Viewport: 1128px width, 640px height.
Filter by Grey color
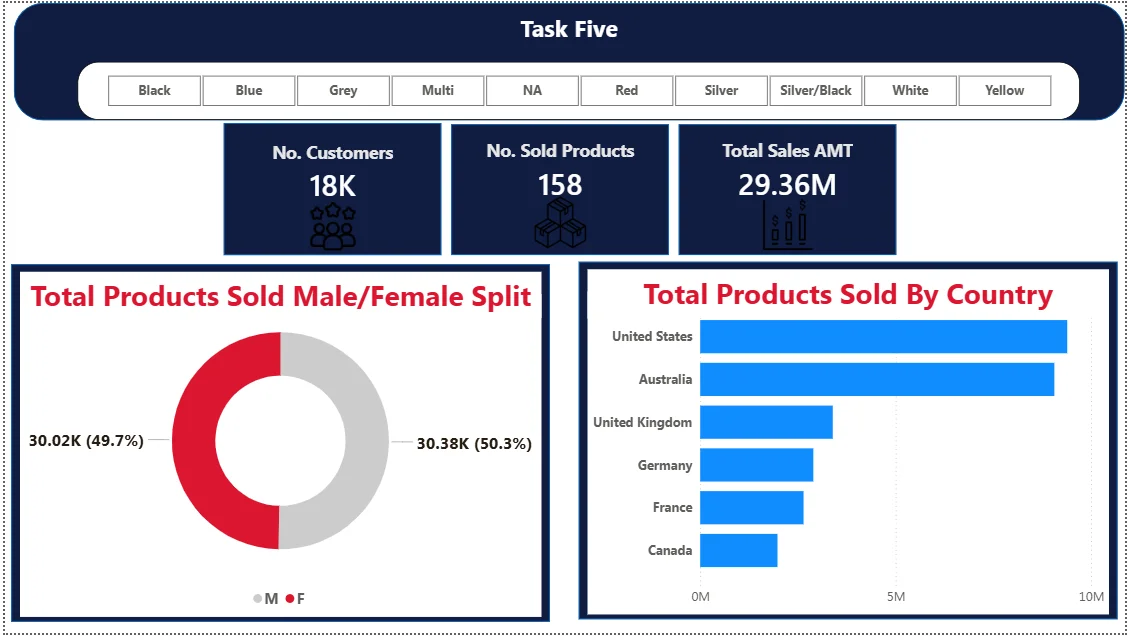click(343, 90)
